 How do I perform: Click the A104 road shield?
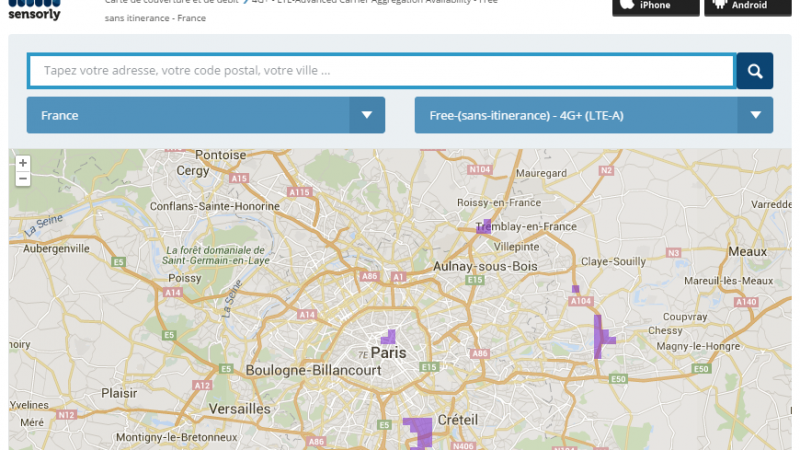click(x=581, y=301)
